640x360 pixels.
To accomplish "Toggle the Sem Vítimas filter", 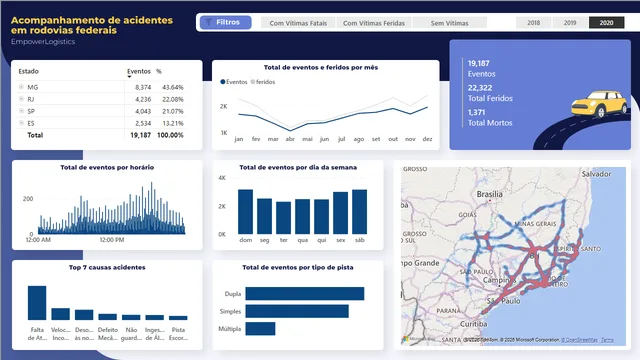I will (x=449, y=23).
